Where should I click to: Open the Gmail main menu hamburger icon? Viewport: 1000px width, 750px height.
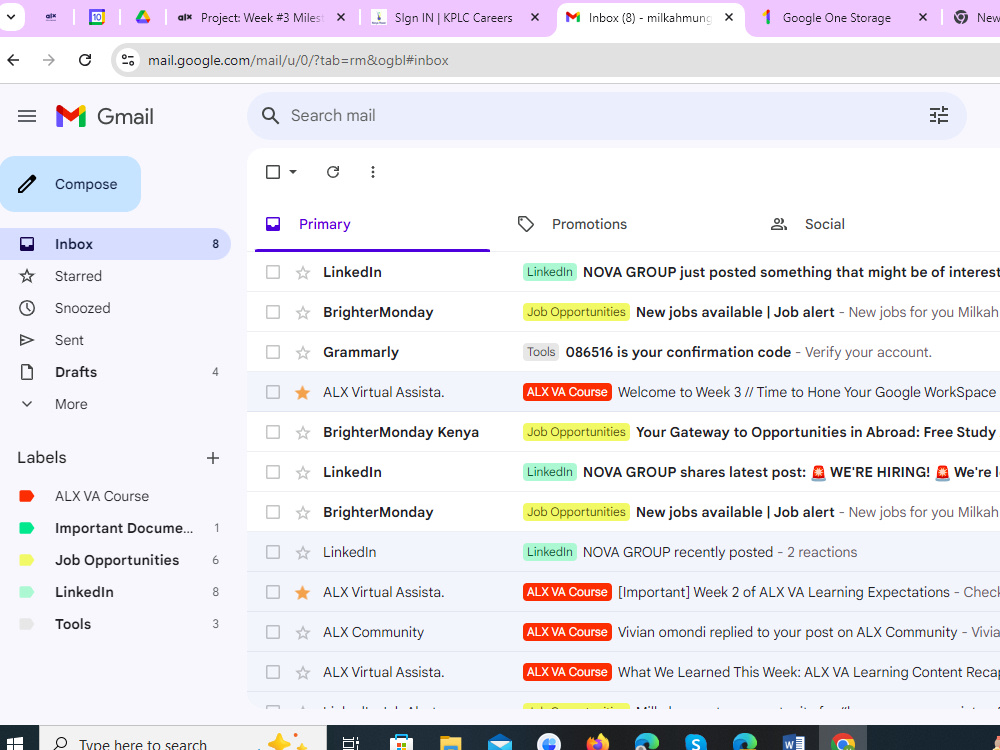point(27,116)
